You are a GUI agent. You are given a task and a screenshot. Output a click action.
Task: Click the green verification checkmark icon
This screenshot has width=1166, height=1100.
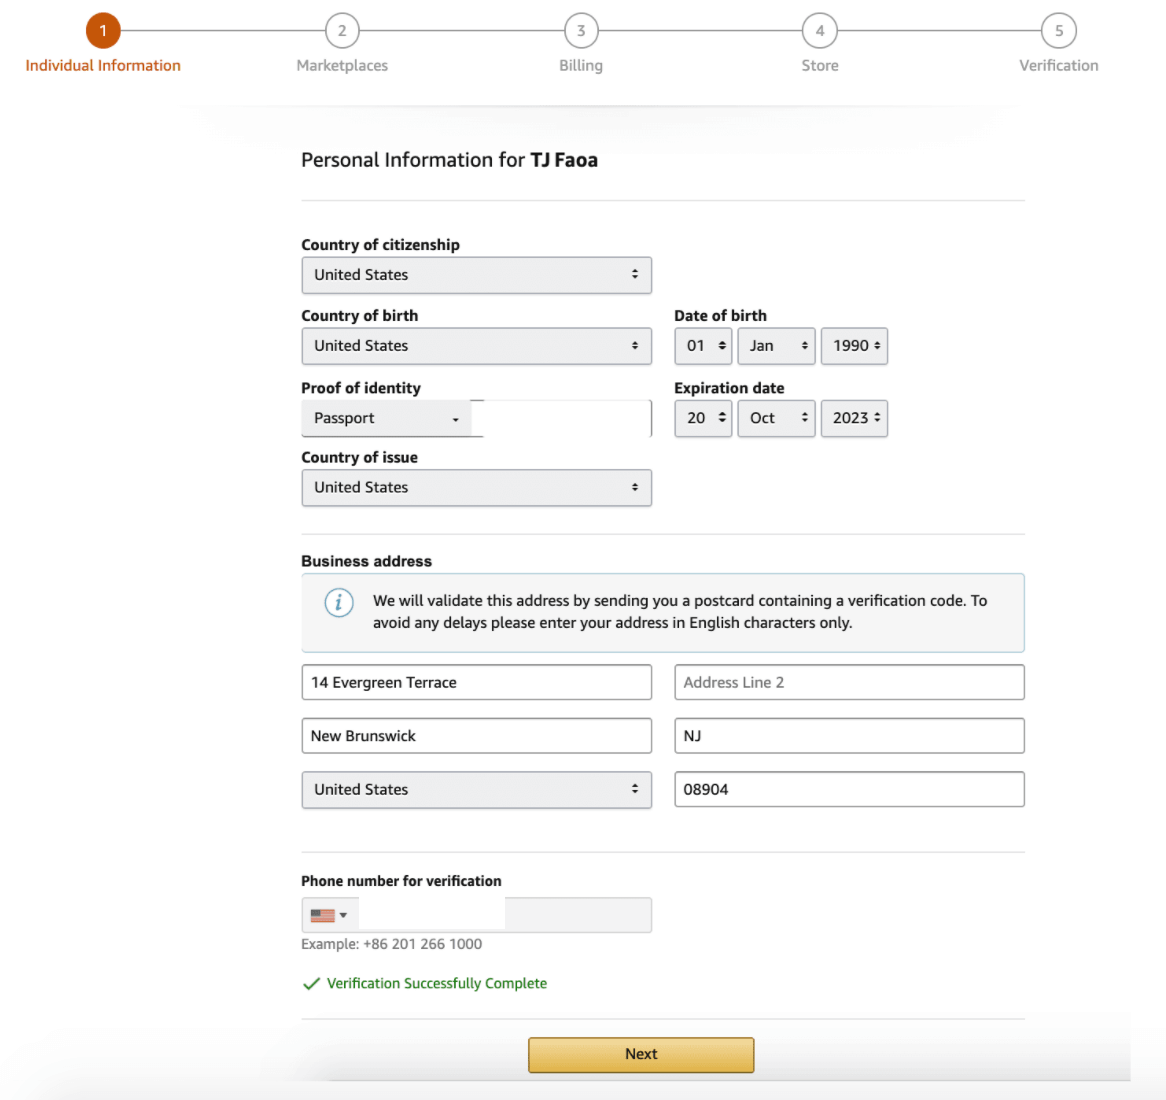click(x=311, y=983)
